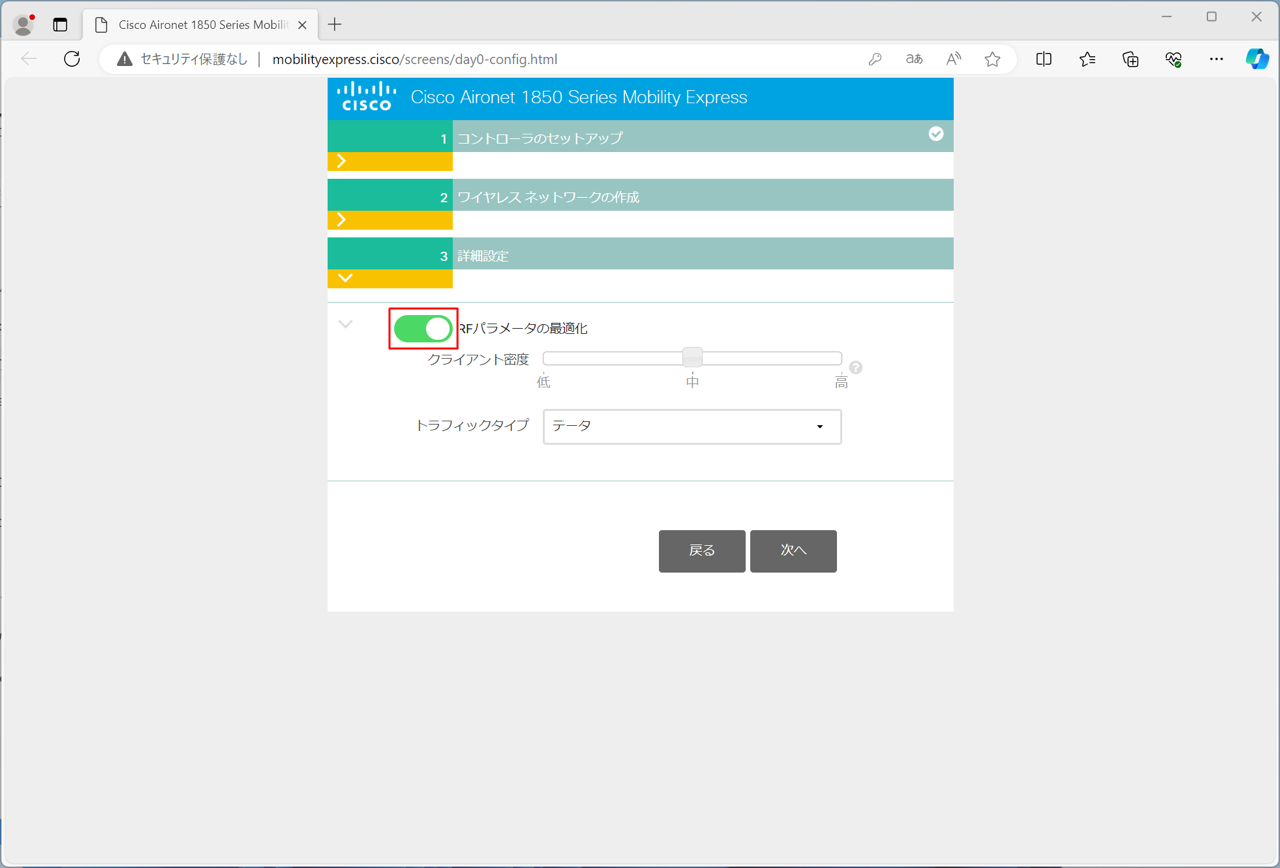This screenshot has width=1280, height=868.
Task: Add page to favorites star
Action: pos(992,59)
